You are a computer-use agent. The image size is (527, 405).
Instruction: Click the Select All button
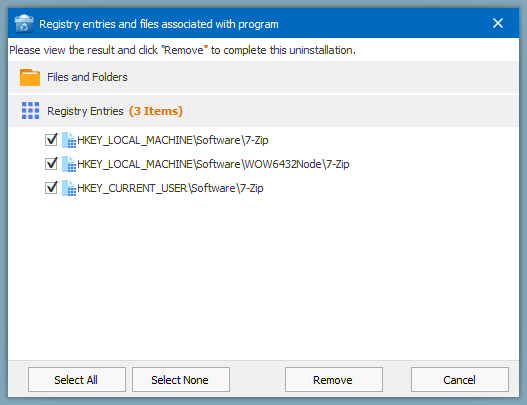pyautogui.click(x=77, y=379)
